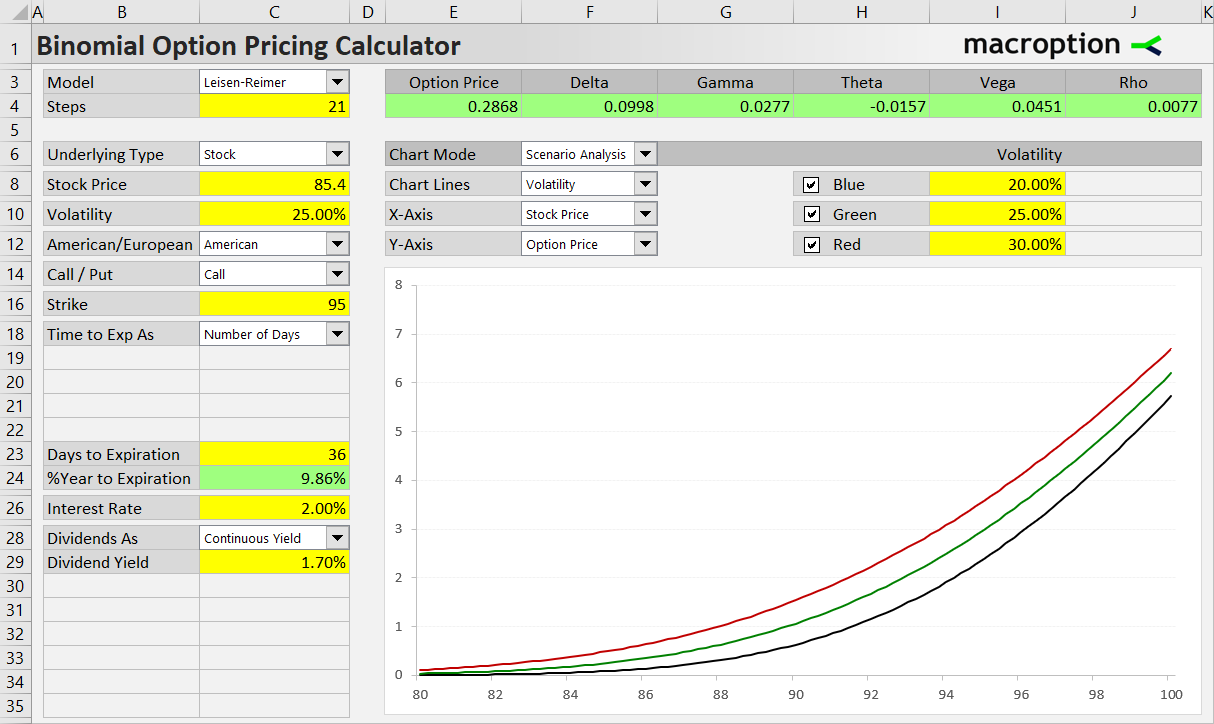
Task: Click the Dividend Yield label cell
Action: [121, 562]
